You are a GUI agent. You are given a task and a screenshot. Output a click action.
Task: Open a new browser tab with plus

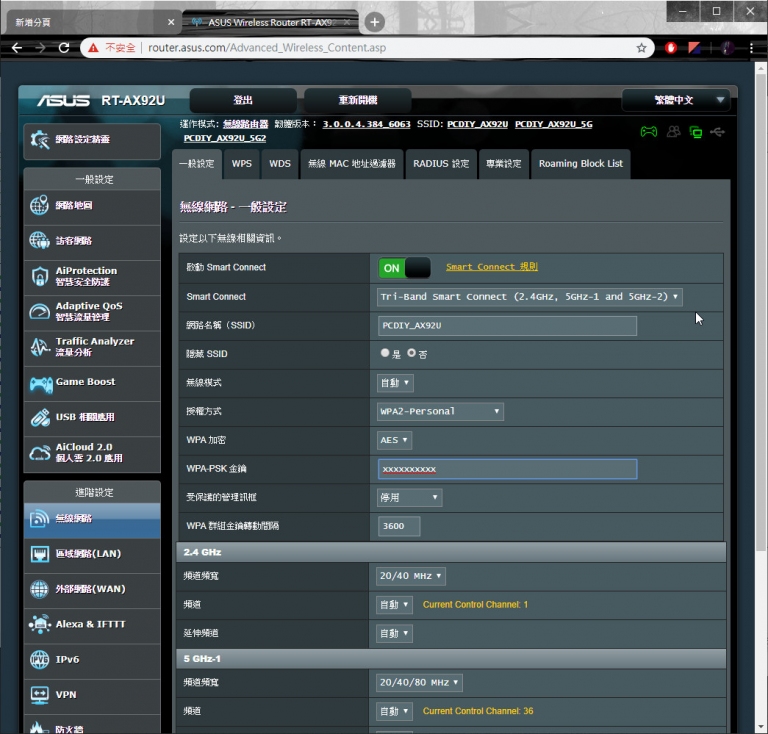pyautogui.click(x=375, y=22)
